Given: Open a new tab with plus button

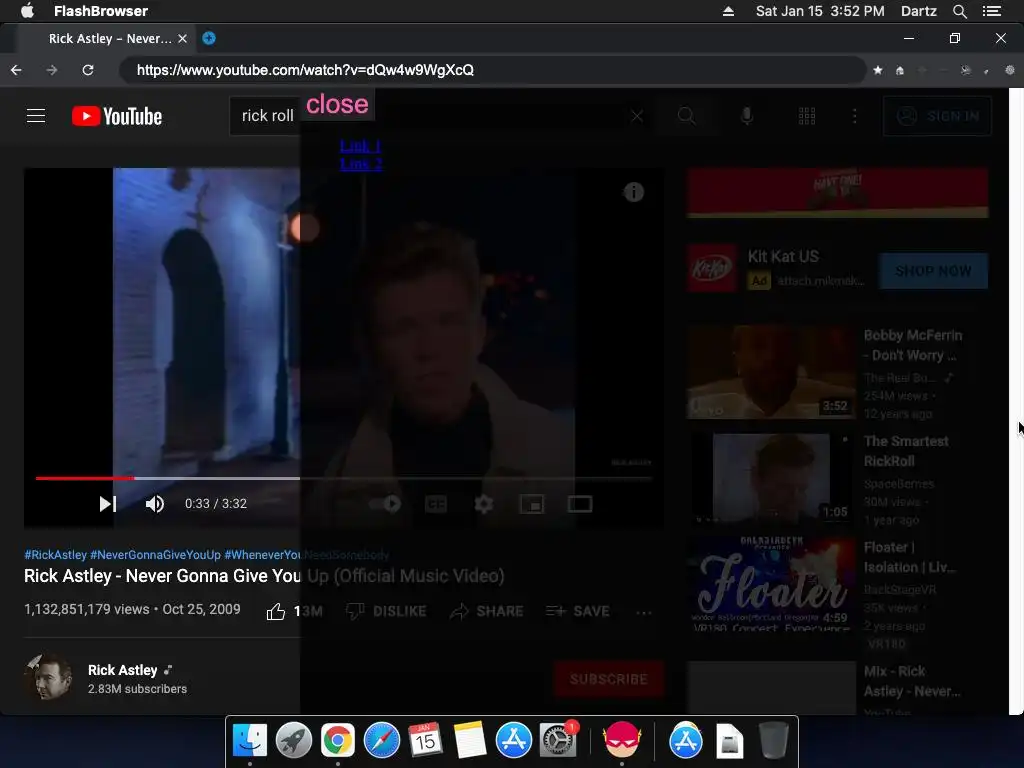Looking at the screenshot, I should pos(209,38).
